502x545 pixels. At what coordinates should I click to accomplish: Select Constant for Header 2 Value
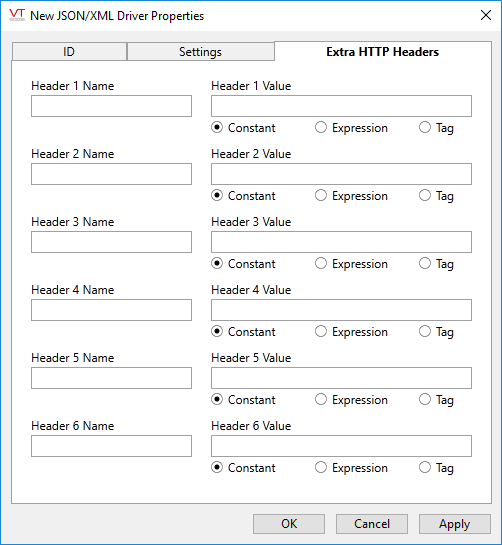(243, 196)
